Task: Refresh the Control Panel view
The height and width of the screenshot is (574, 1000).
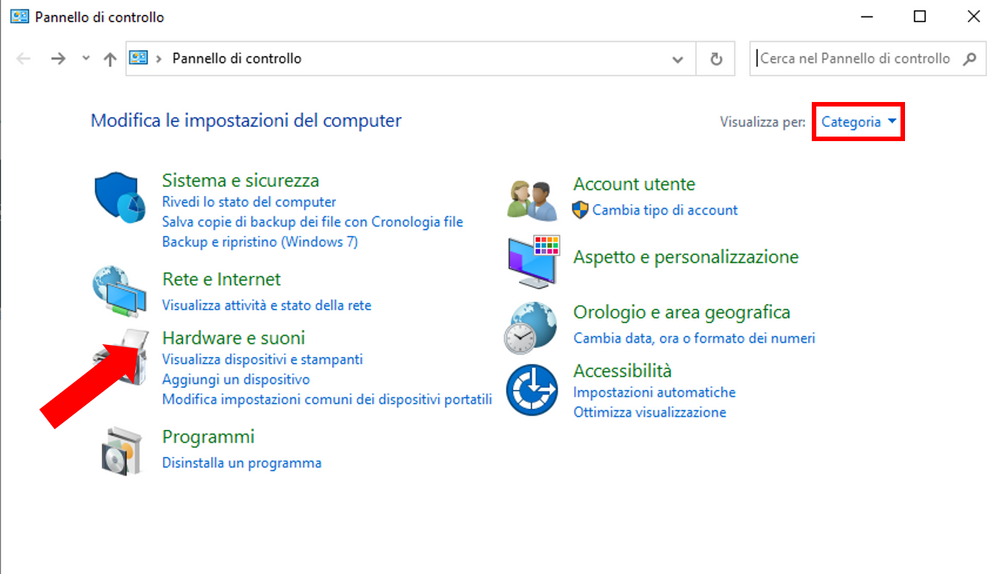Action: pos(716,59)
